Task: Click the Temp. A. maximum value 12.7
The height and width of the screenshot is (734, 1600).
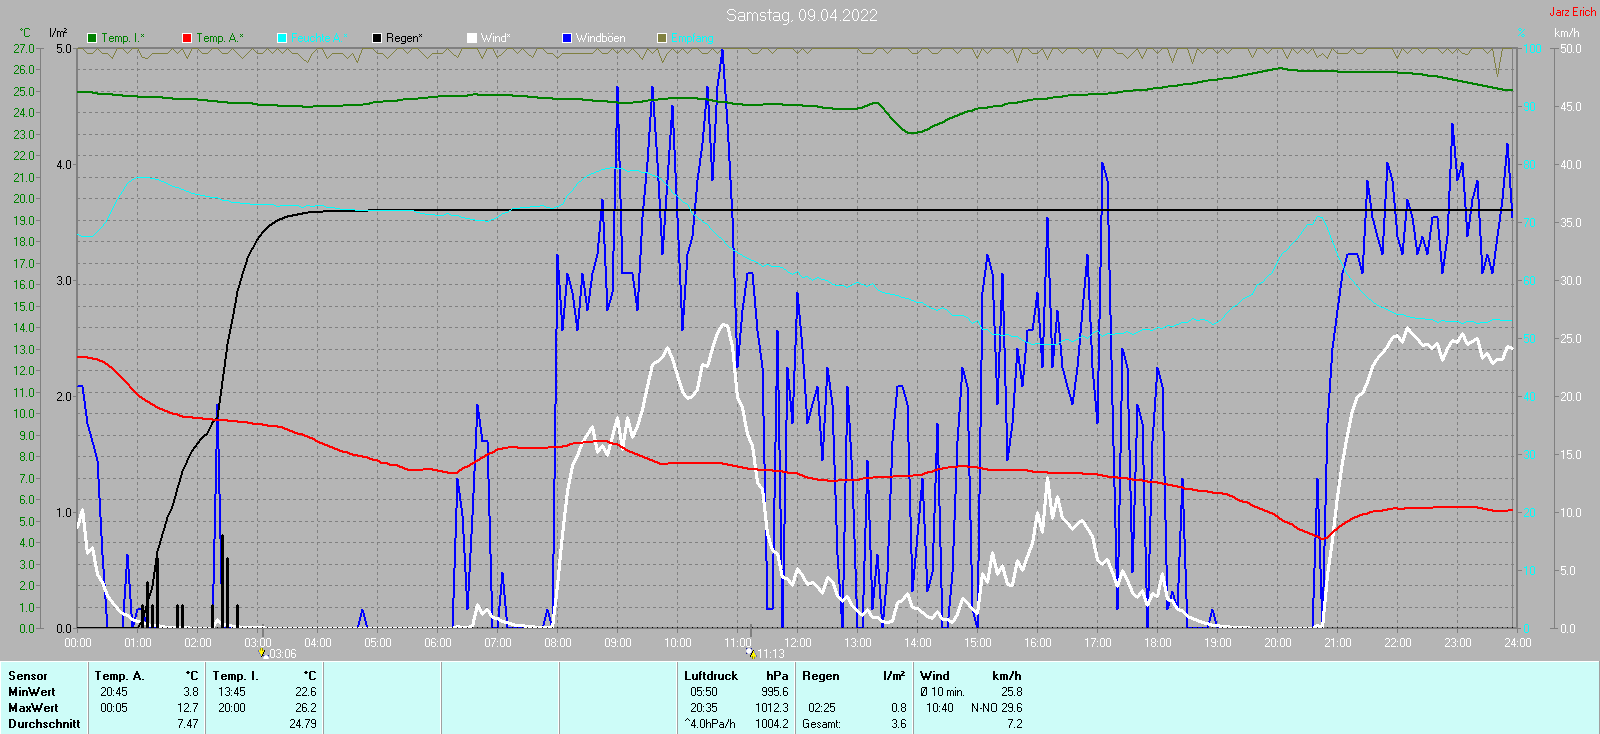Action: 188,708
